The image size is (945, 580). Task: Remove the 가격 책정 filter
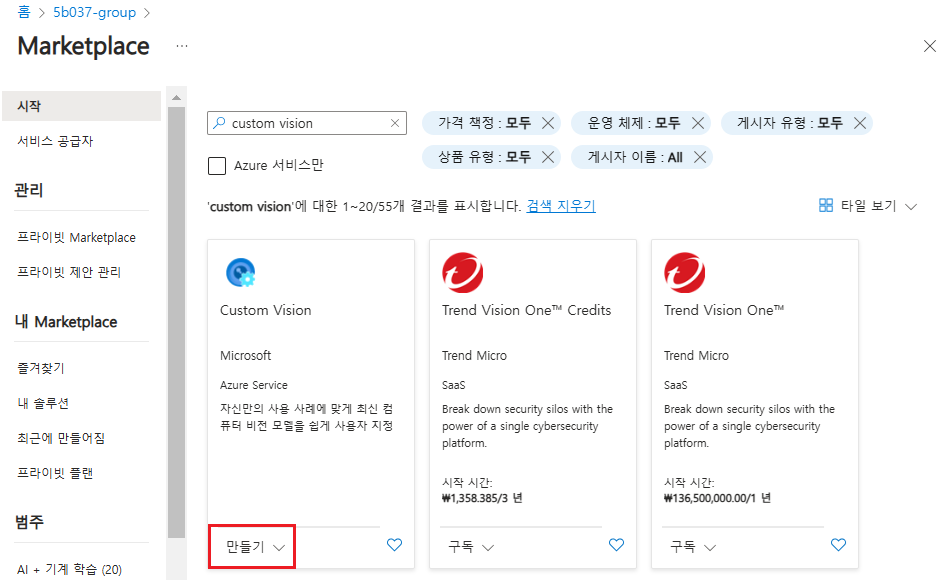point(548,123)
